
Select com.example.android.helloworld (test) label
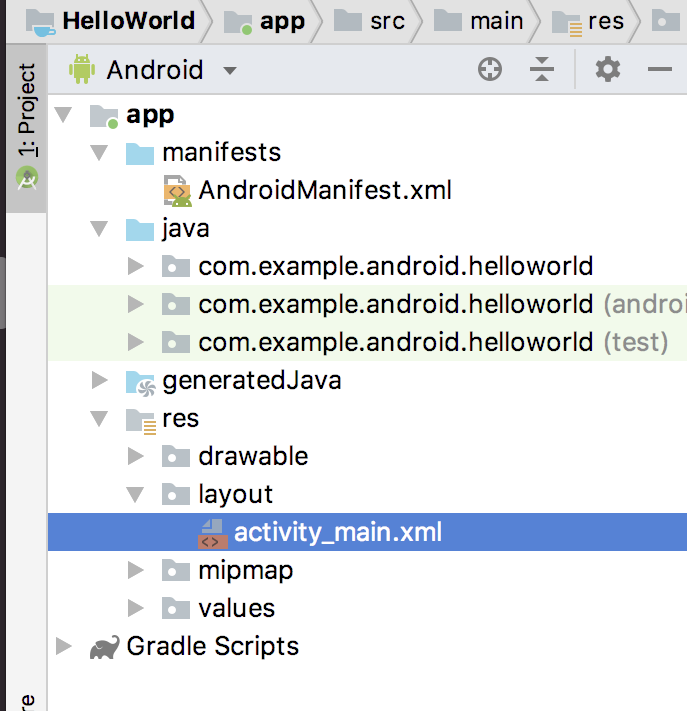(x=433, y=342)
